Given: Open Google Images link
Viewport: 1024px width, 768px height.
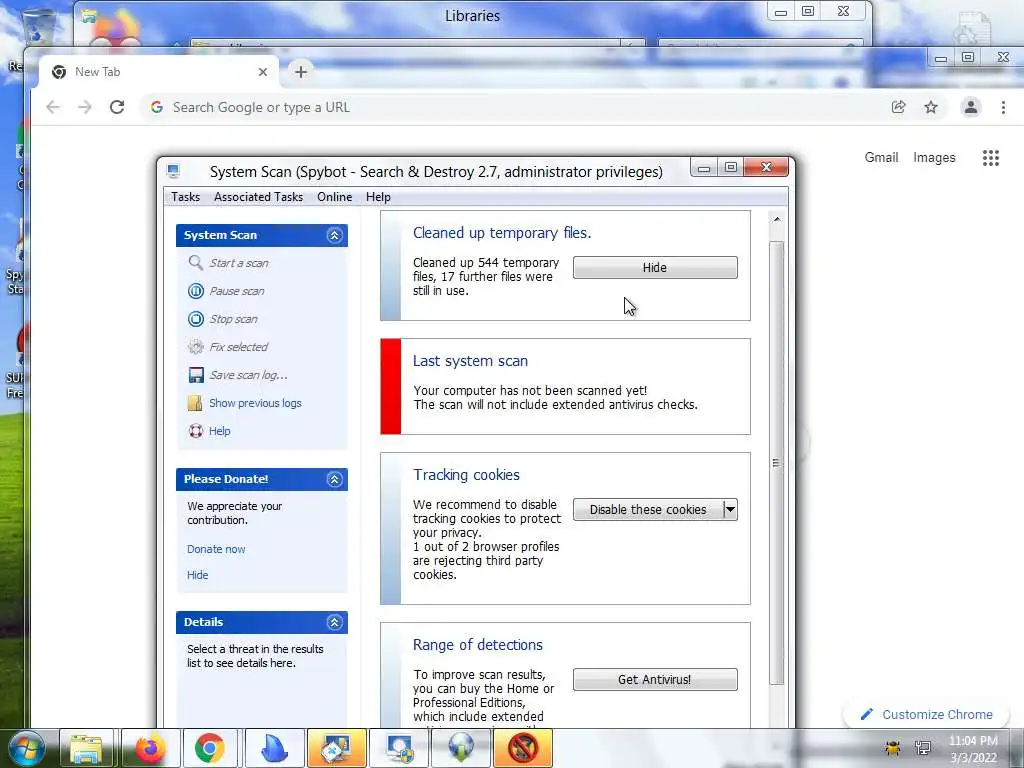Looking at the screenshot, I should tap(934, 157).
